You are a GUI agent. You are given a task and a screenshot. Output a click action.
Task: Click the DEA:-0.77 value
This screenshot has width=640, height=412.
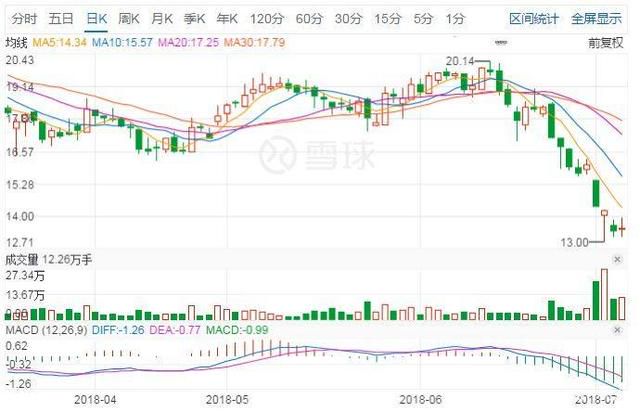click(x=175, y=330)
